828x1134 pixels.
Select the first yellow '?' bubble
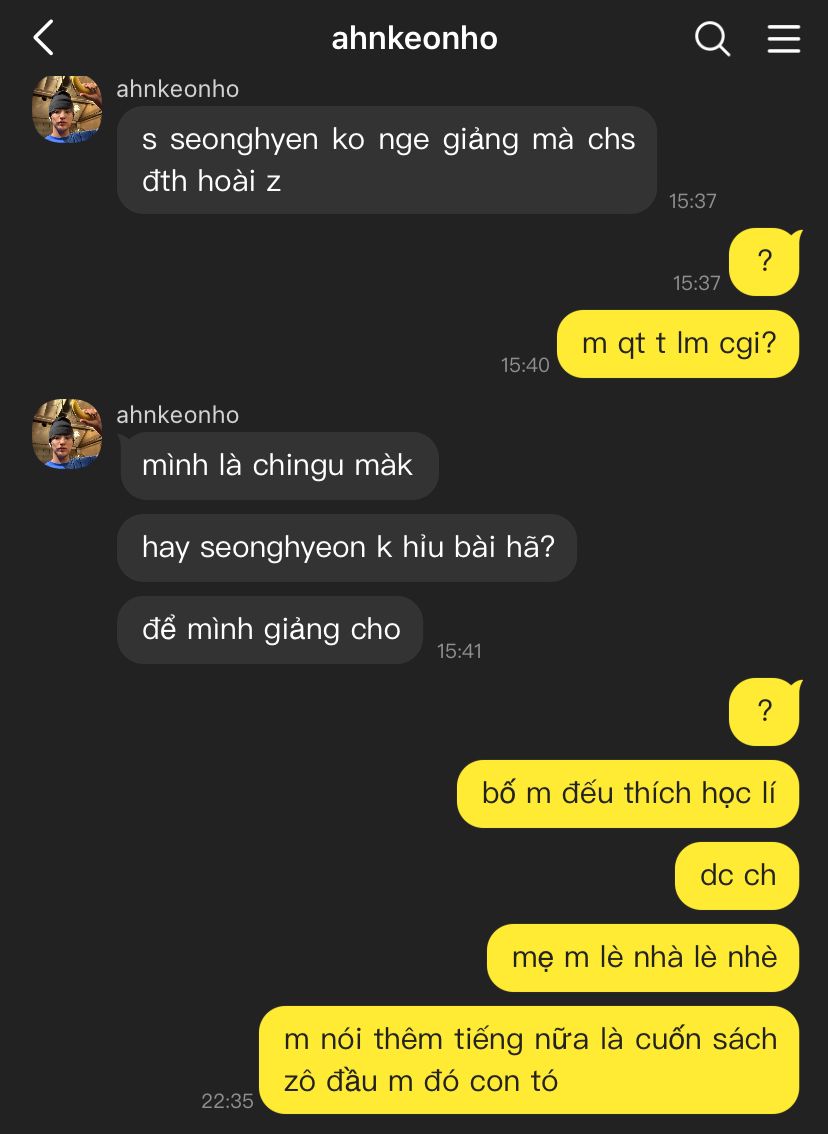(x=765, y=262)
